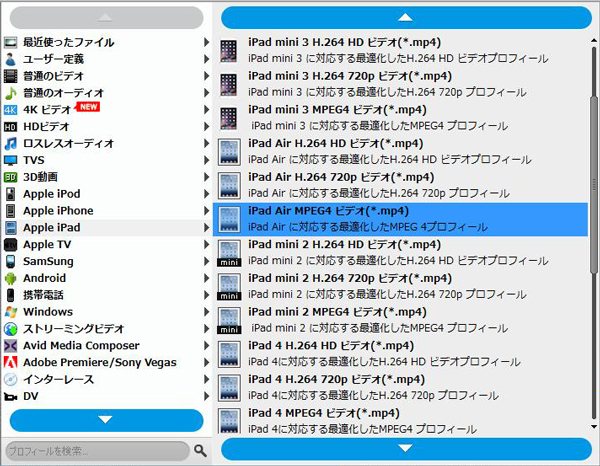
Task: Click the recent files category icon
Action: pyautogui.click(x=10, y=42)
